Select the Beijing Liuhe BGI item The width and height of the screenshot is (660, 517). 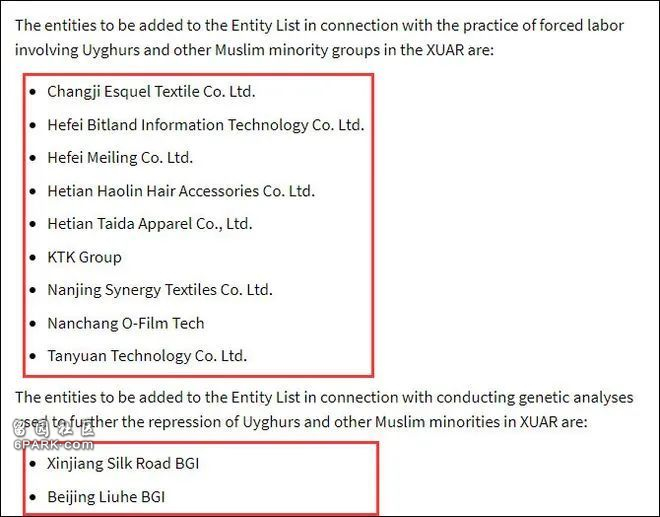106,497
